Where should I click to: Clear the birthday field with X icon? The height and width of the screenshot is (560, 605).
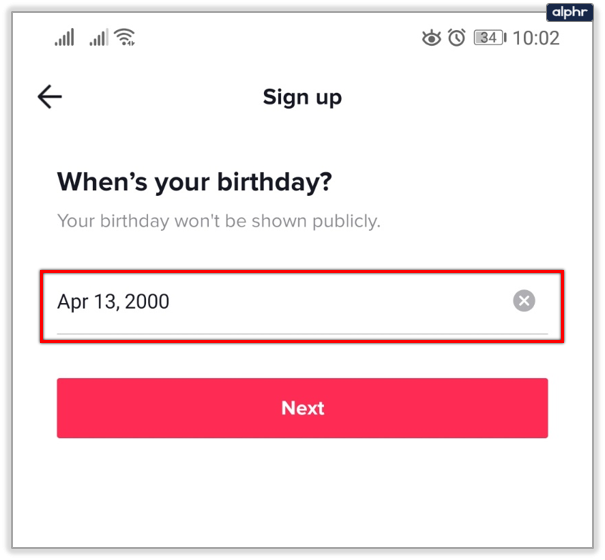[524, 301]
